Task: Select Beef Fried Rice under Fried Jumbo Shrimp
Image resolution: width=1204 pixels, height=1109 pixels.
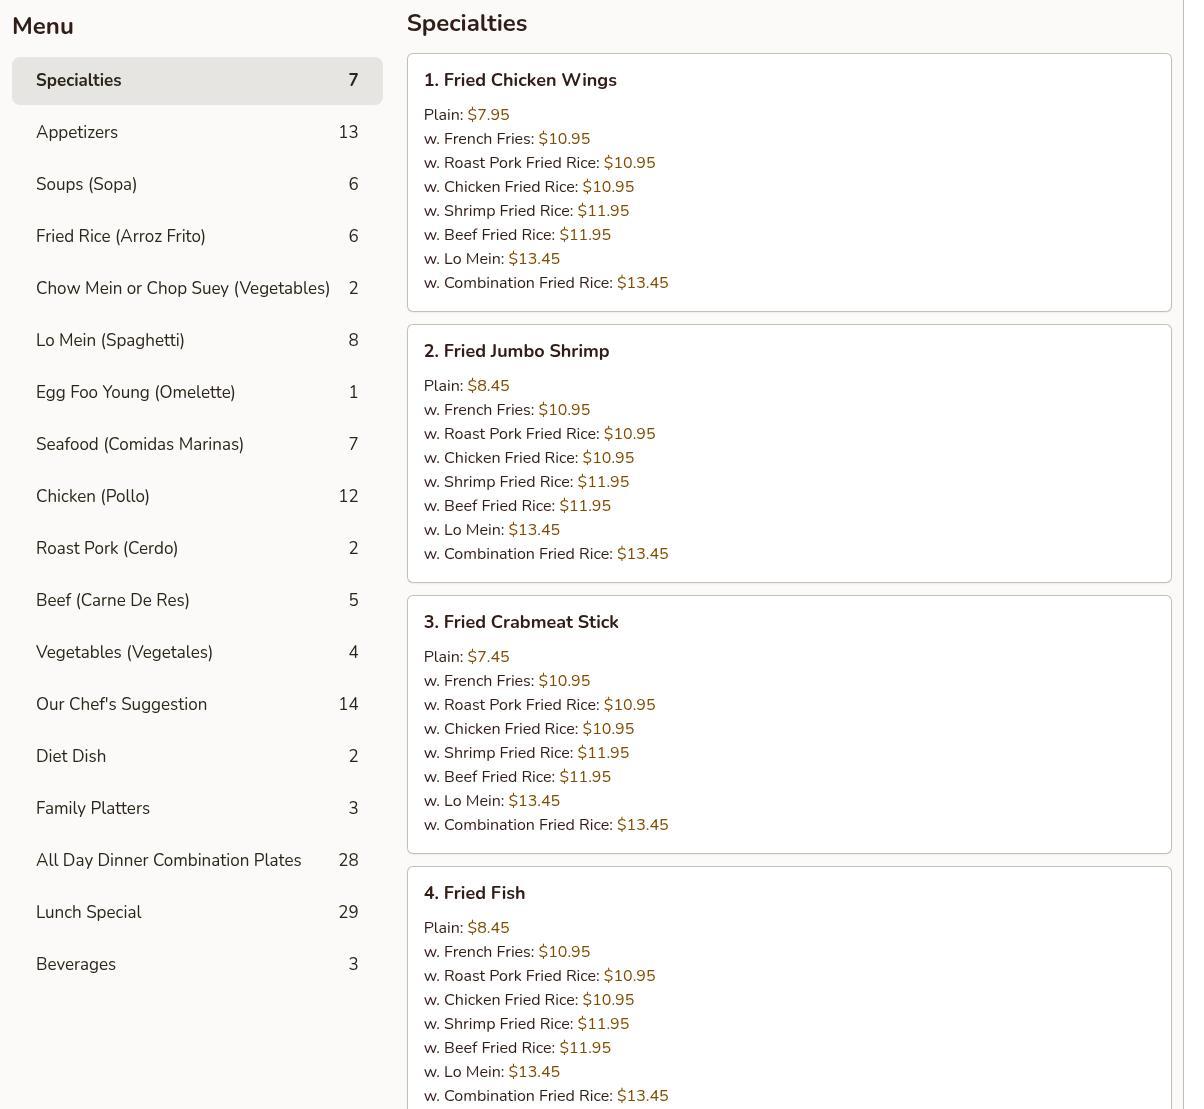Action: [x=517, y=506]
